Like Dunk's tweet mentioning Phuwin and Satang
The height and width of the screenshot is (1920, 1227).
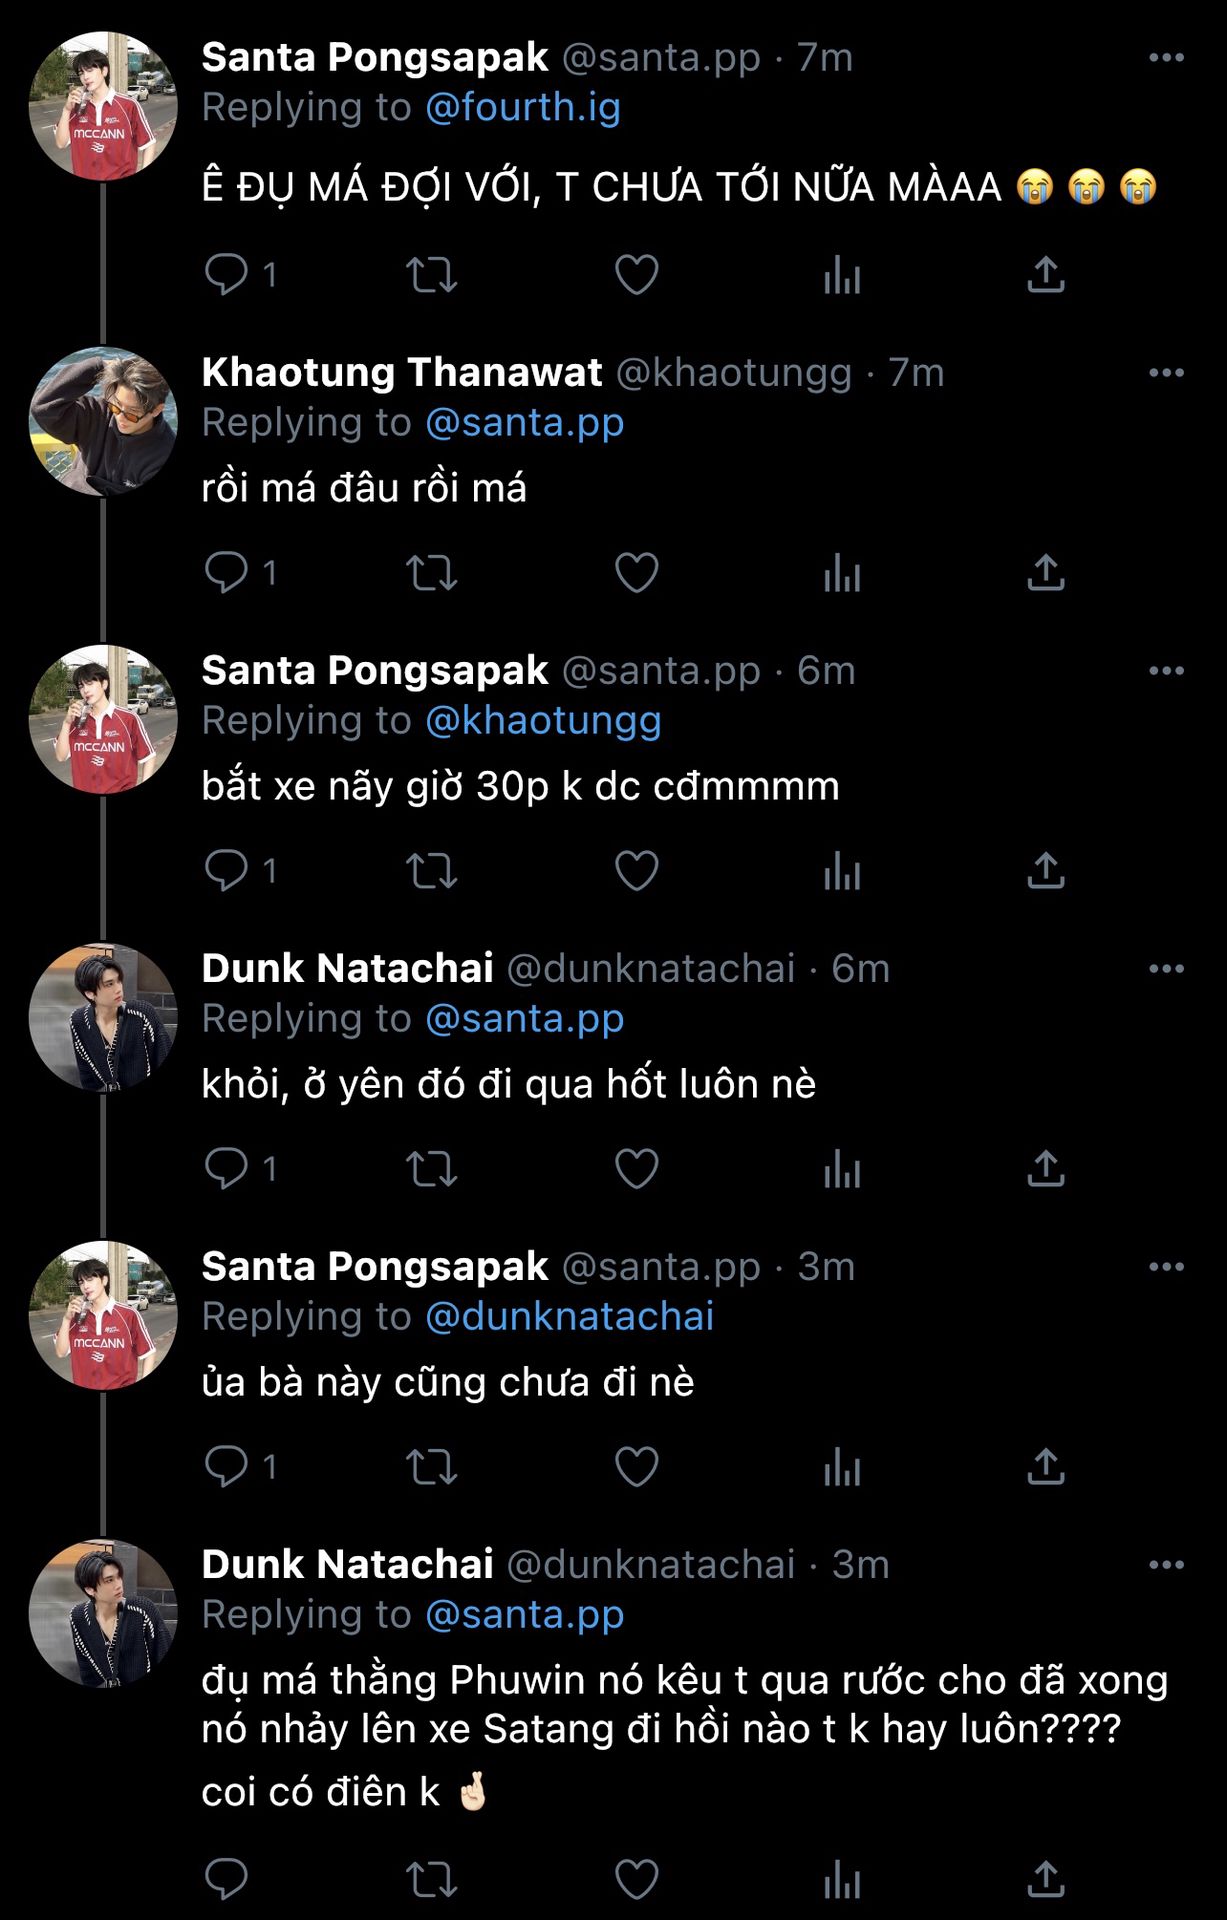pos(636,1879)
